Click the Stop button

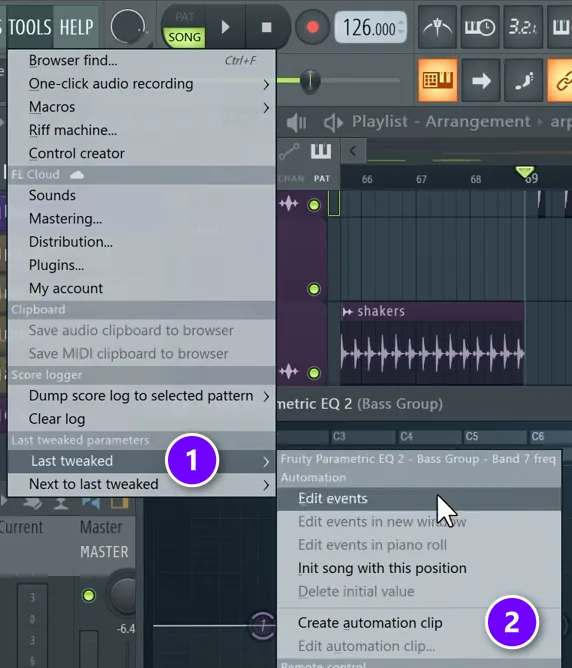click(x=267, y=27)
